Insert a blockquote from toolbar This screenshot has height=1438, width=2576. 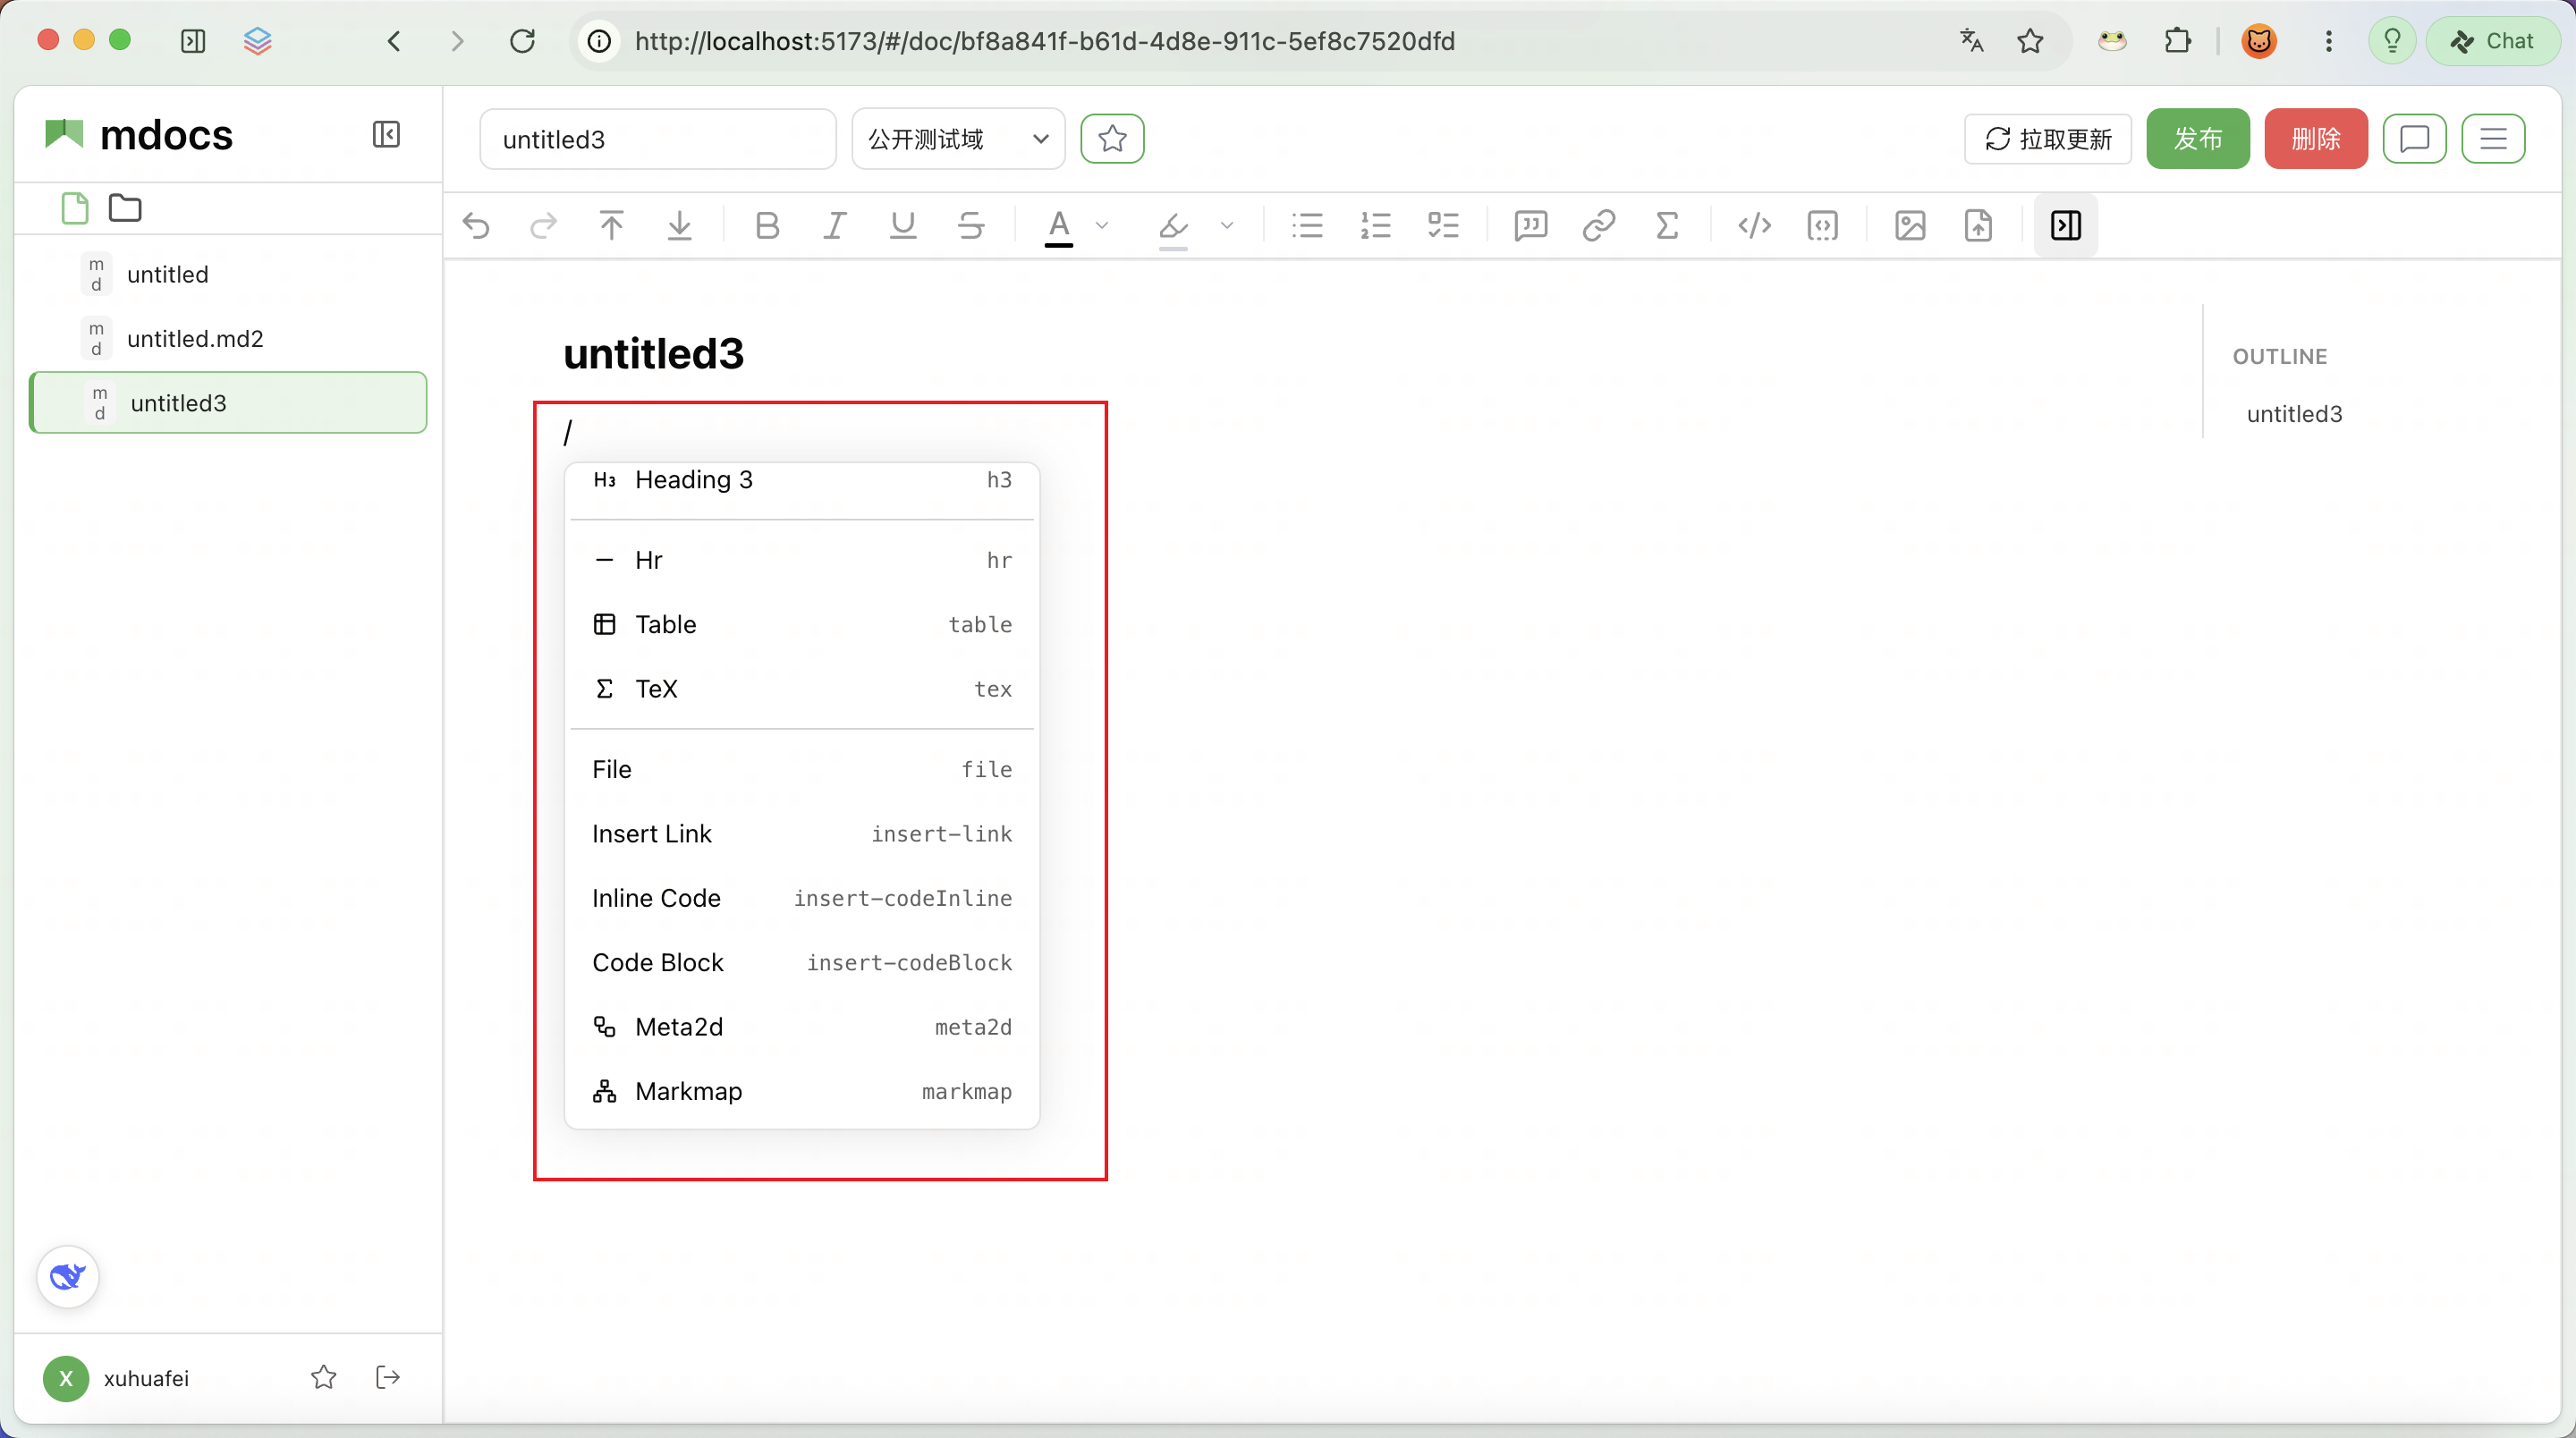pyautogui.click(x=1530, y=226)
